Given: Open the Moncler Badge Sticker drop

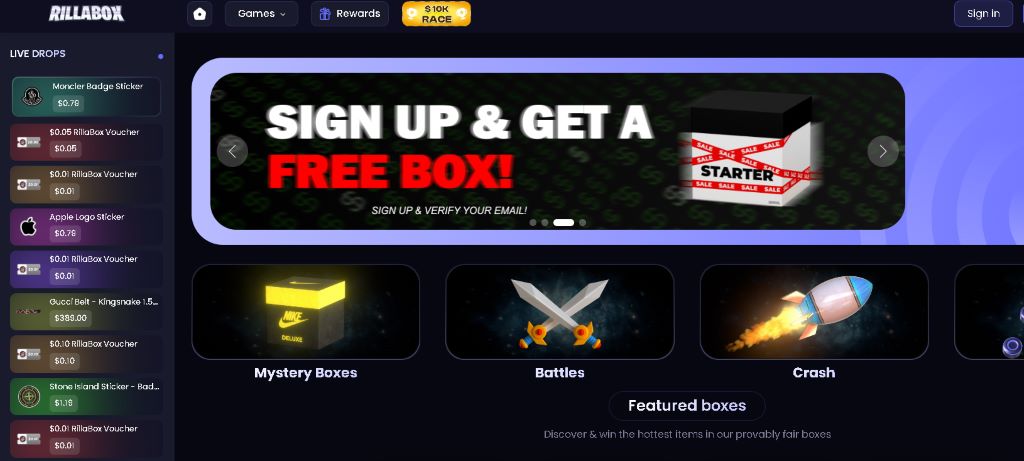Looking at the screenshot, I should (86, 97).
